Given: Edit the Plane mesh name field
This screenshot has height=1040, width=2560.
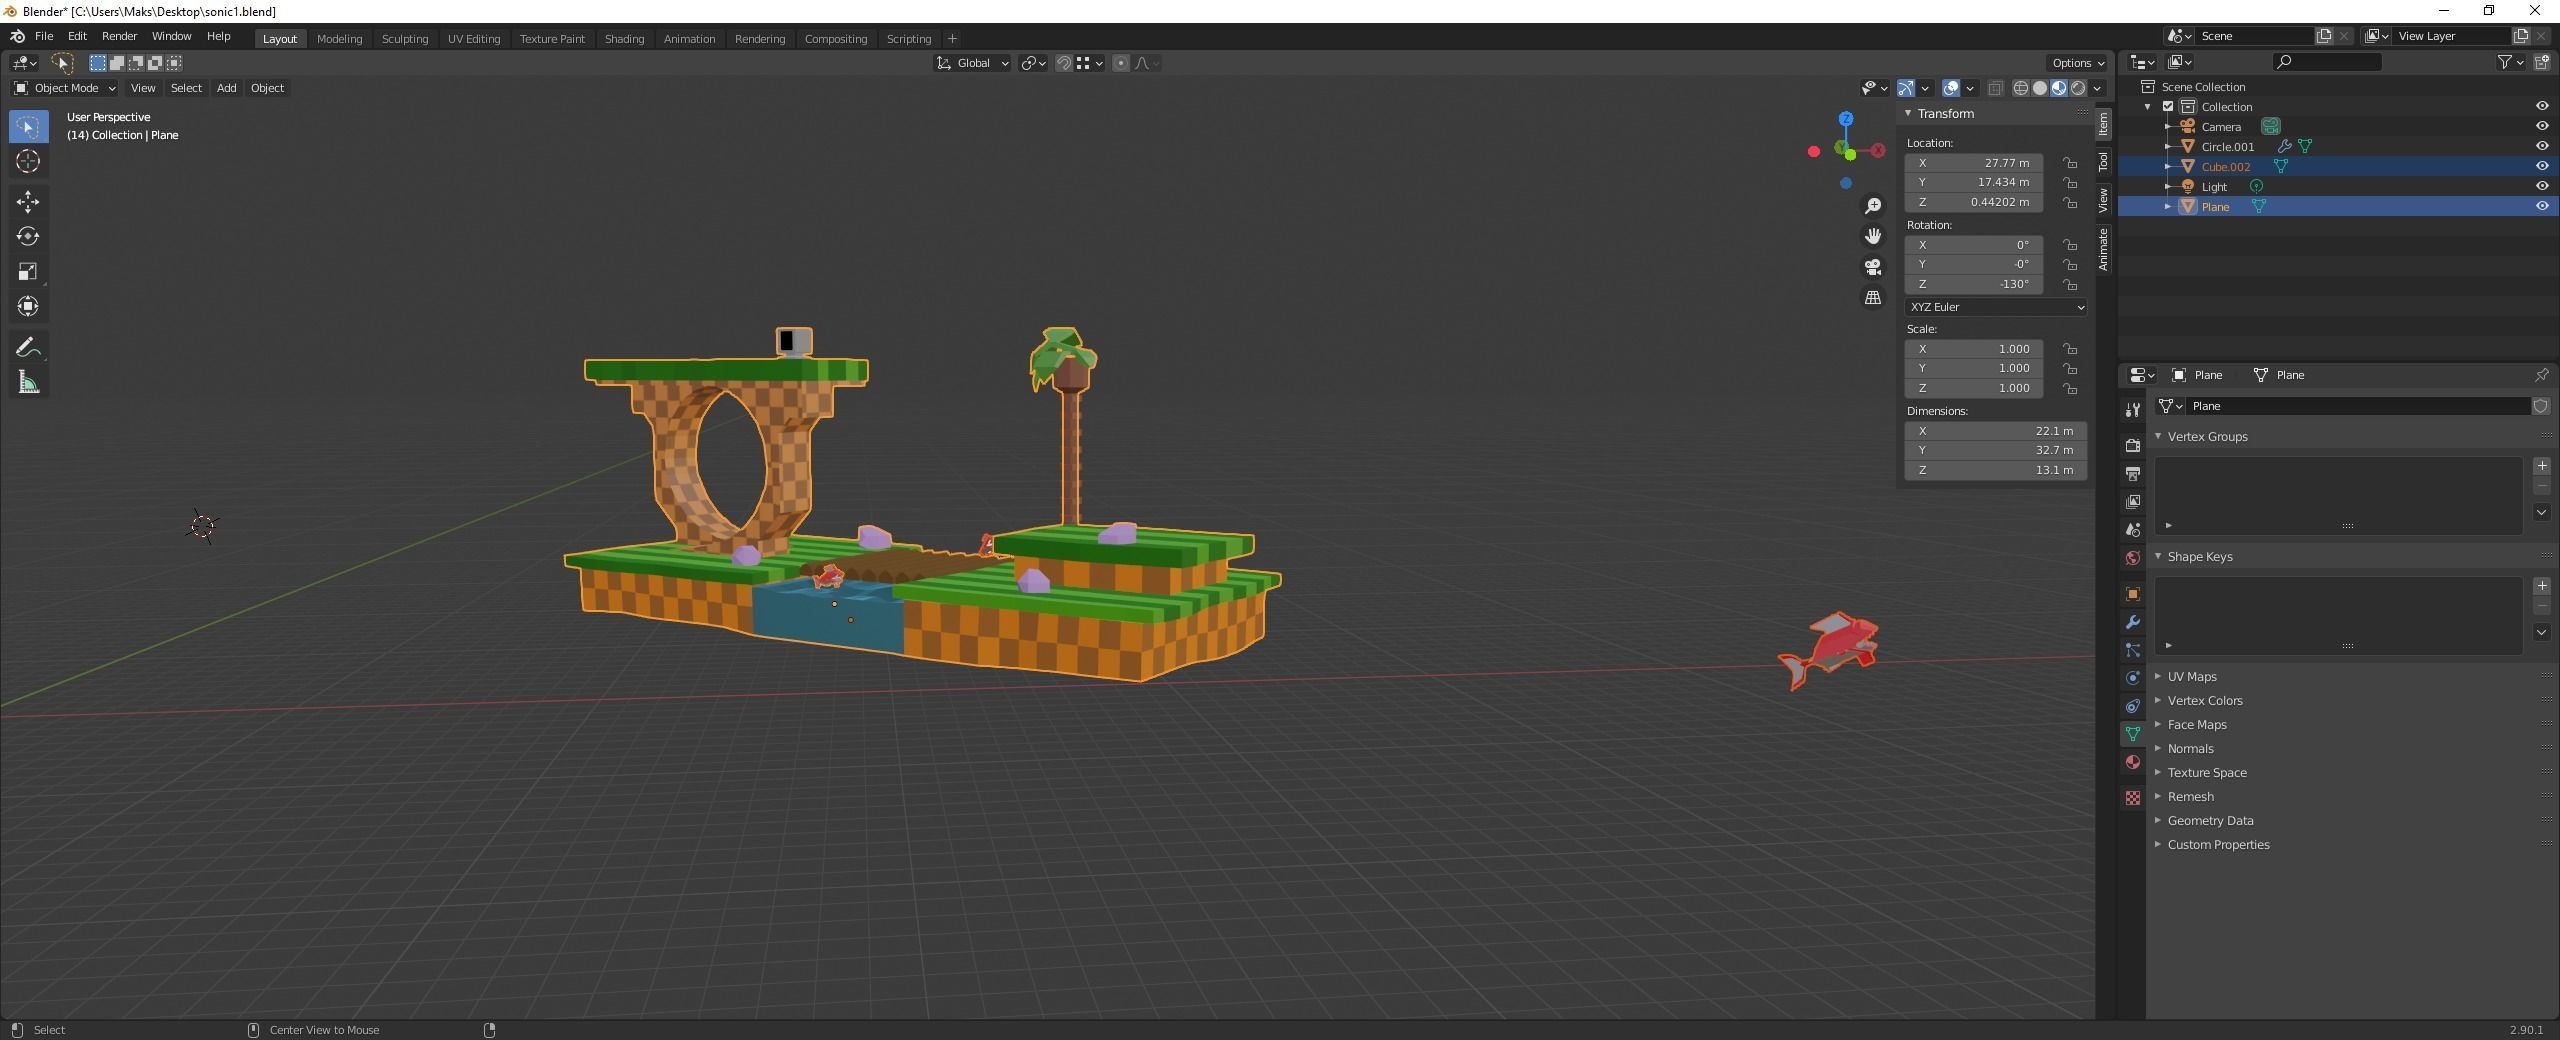Looking at the screenshot, I should pos(2358,406).
